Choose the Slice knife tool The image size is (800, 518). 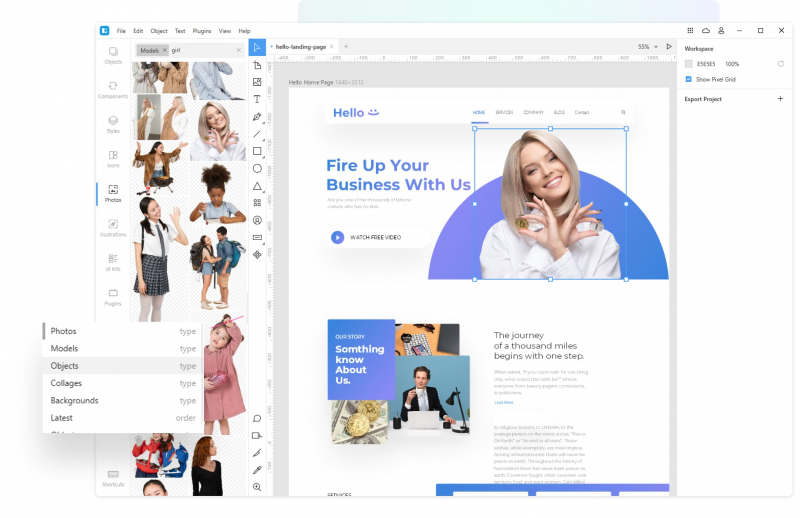click(x=257, y=453)
